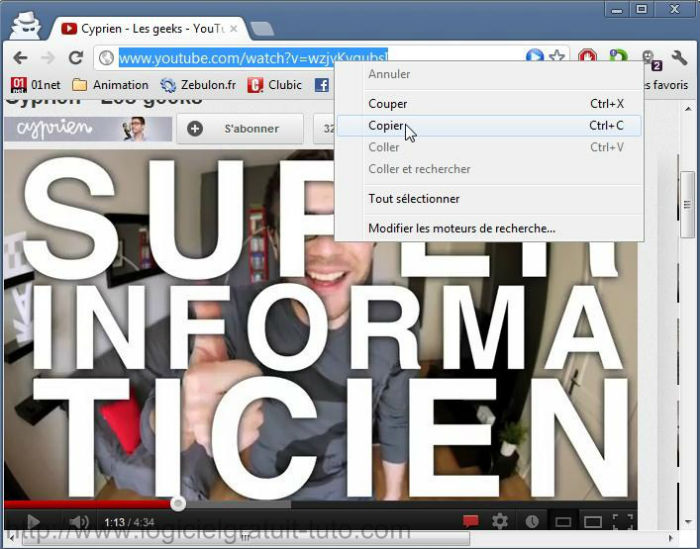700x549 pixels.
Task: Switch to small player size
Action: [x=563, y=522]
